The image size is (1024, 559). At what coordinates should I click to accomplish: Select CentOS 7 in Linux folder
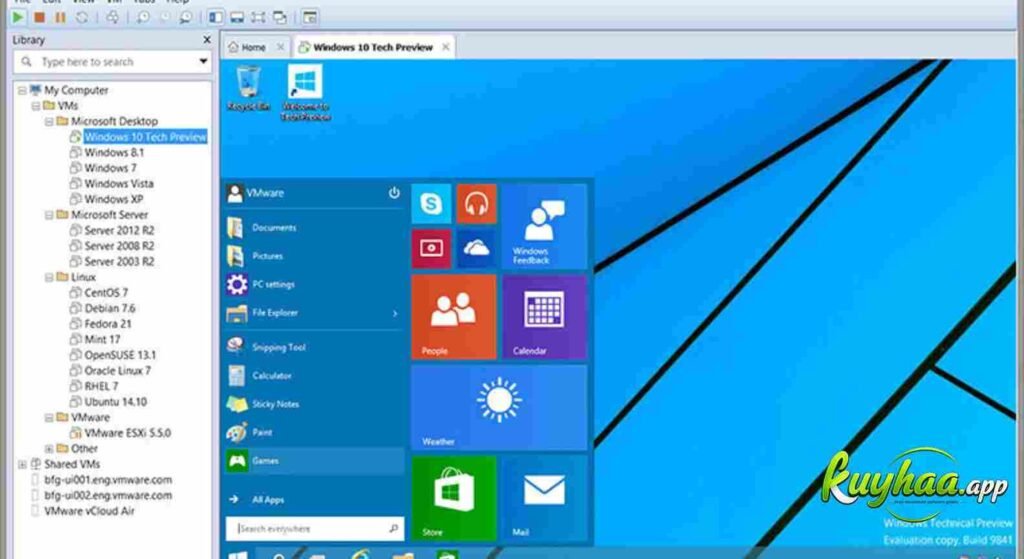106,293
